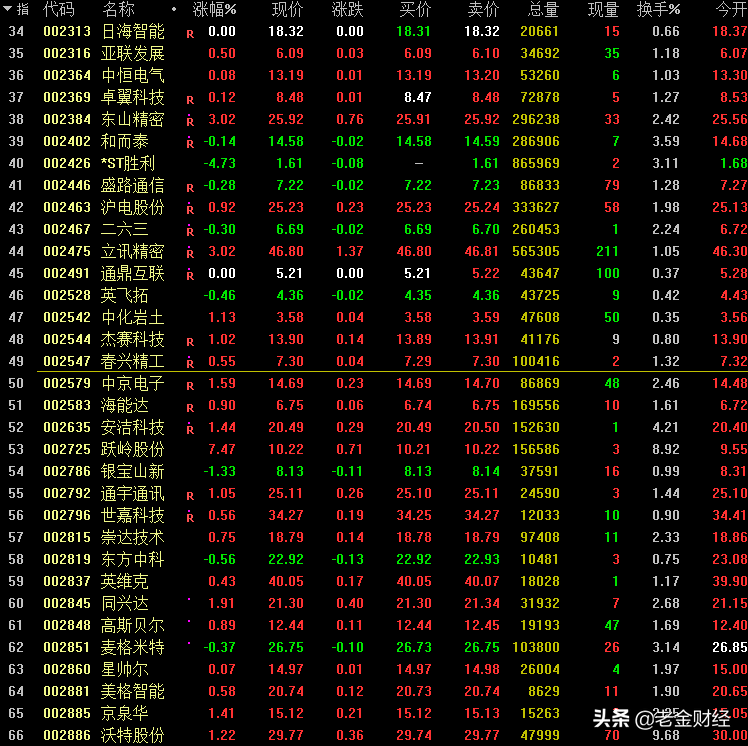Click the R marker on 中京电子 row
Viewport: 748px width, 746px height.
tap(190, 386)
